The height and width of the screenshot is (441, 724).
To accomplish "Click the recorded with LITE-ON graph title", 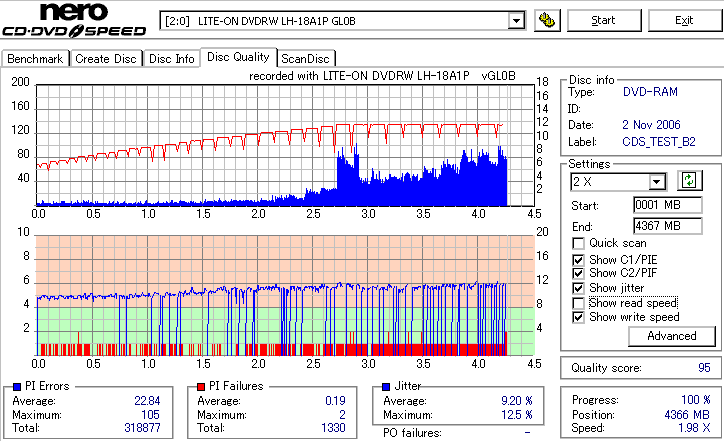I will coord(382,76).
